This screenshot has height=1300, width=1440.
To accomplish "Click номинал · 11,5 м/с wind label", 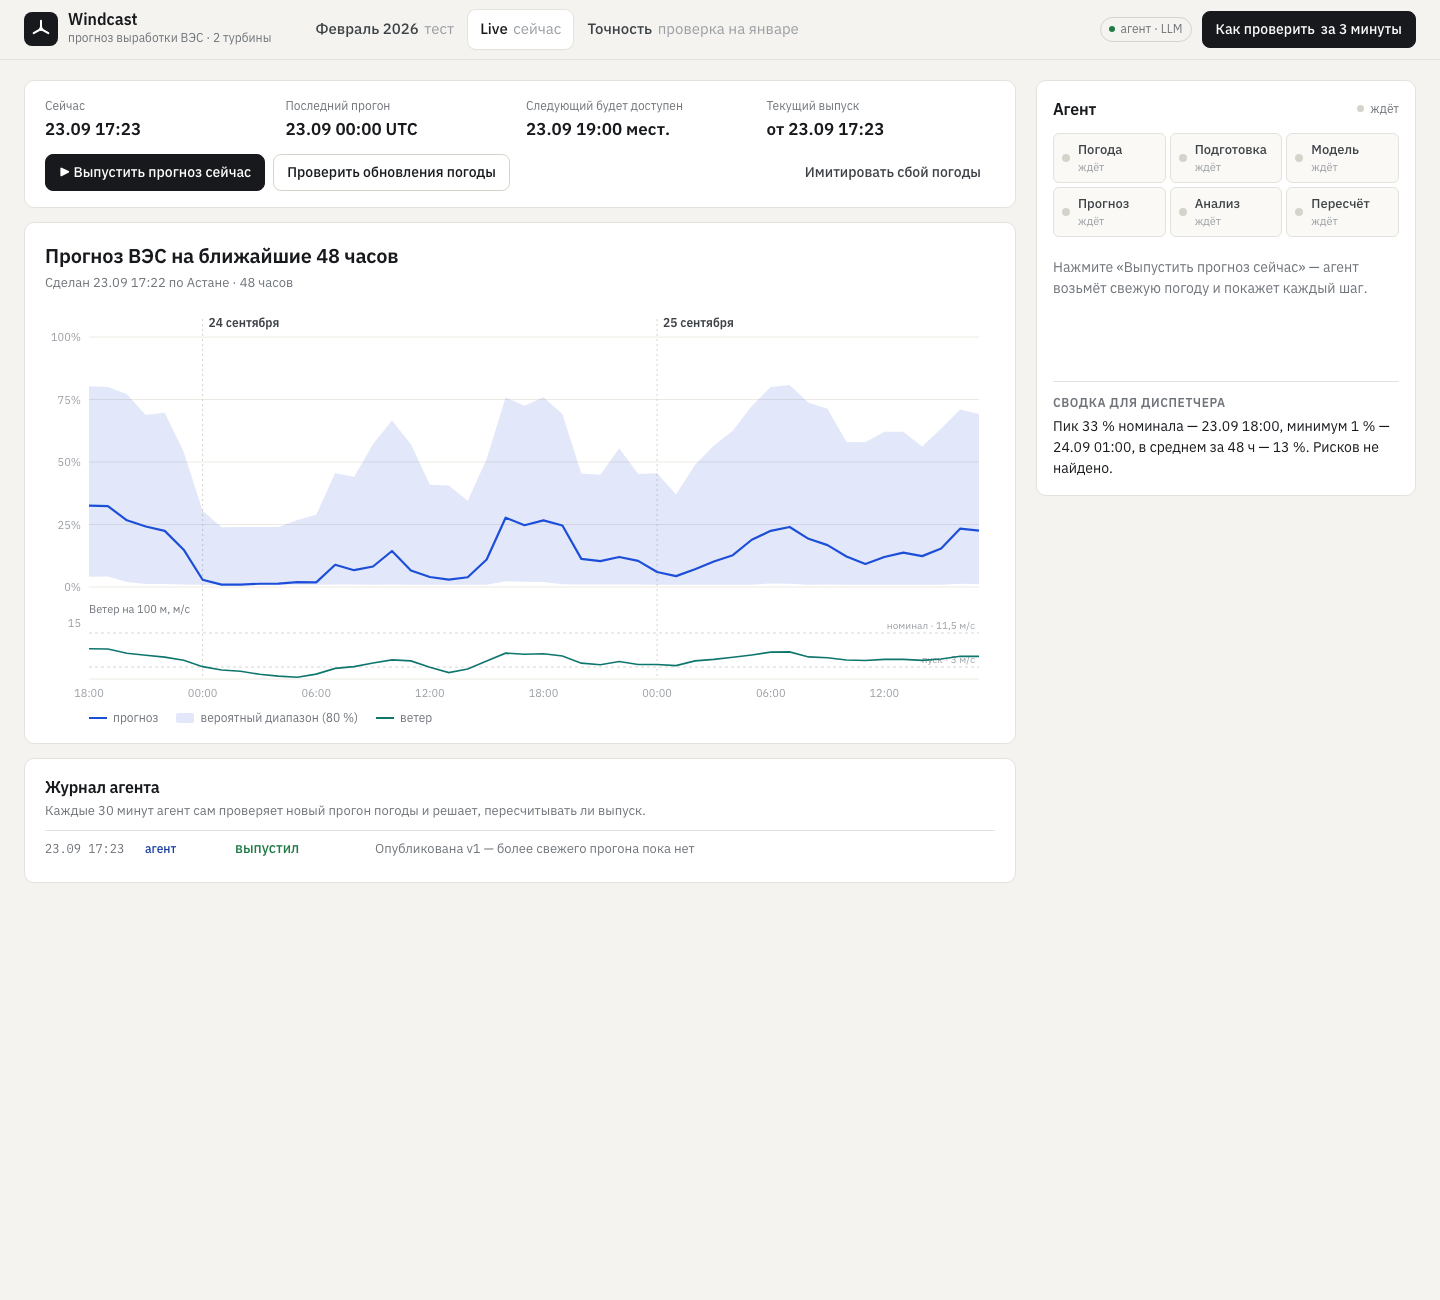I will click(930, 626).
